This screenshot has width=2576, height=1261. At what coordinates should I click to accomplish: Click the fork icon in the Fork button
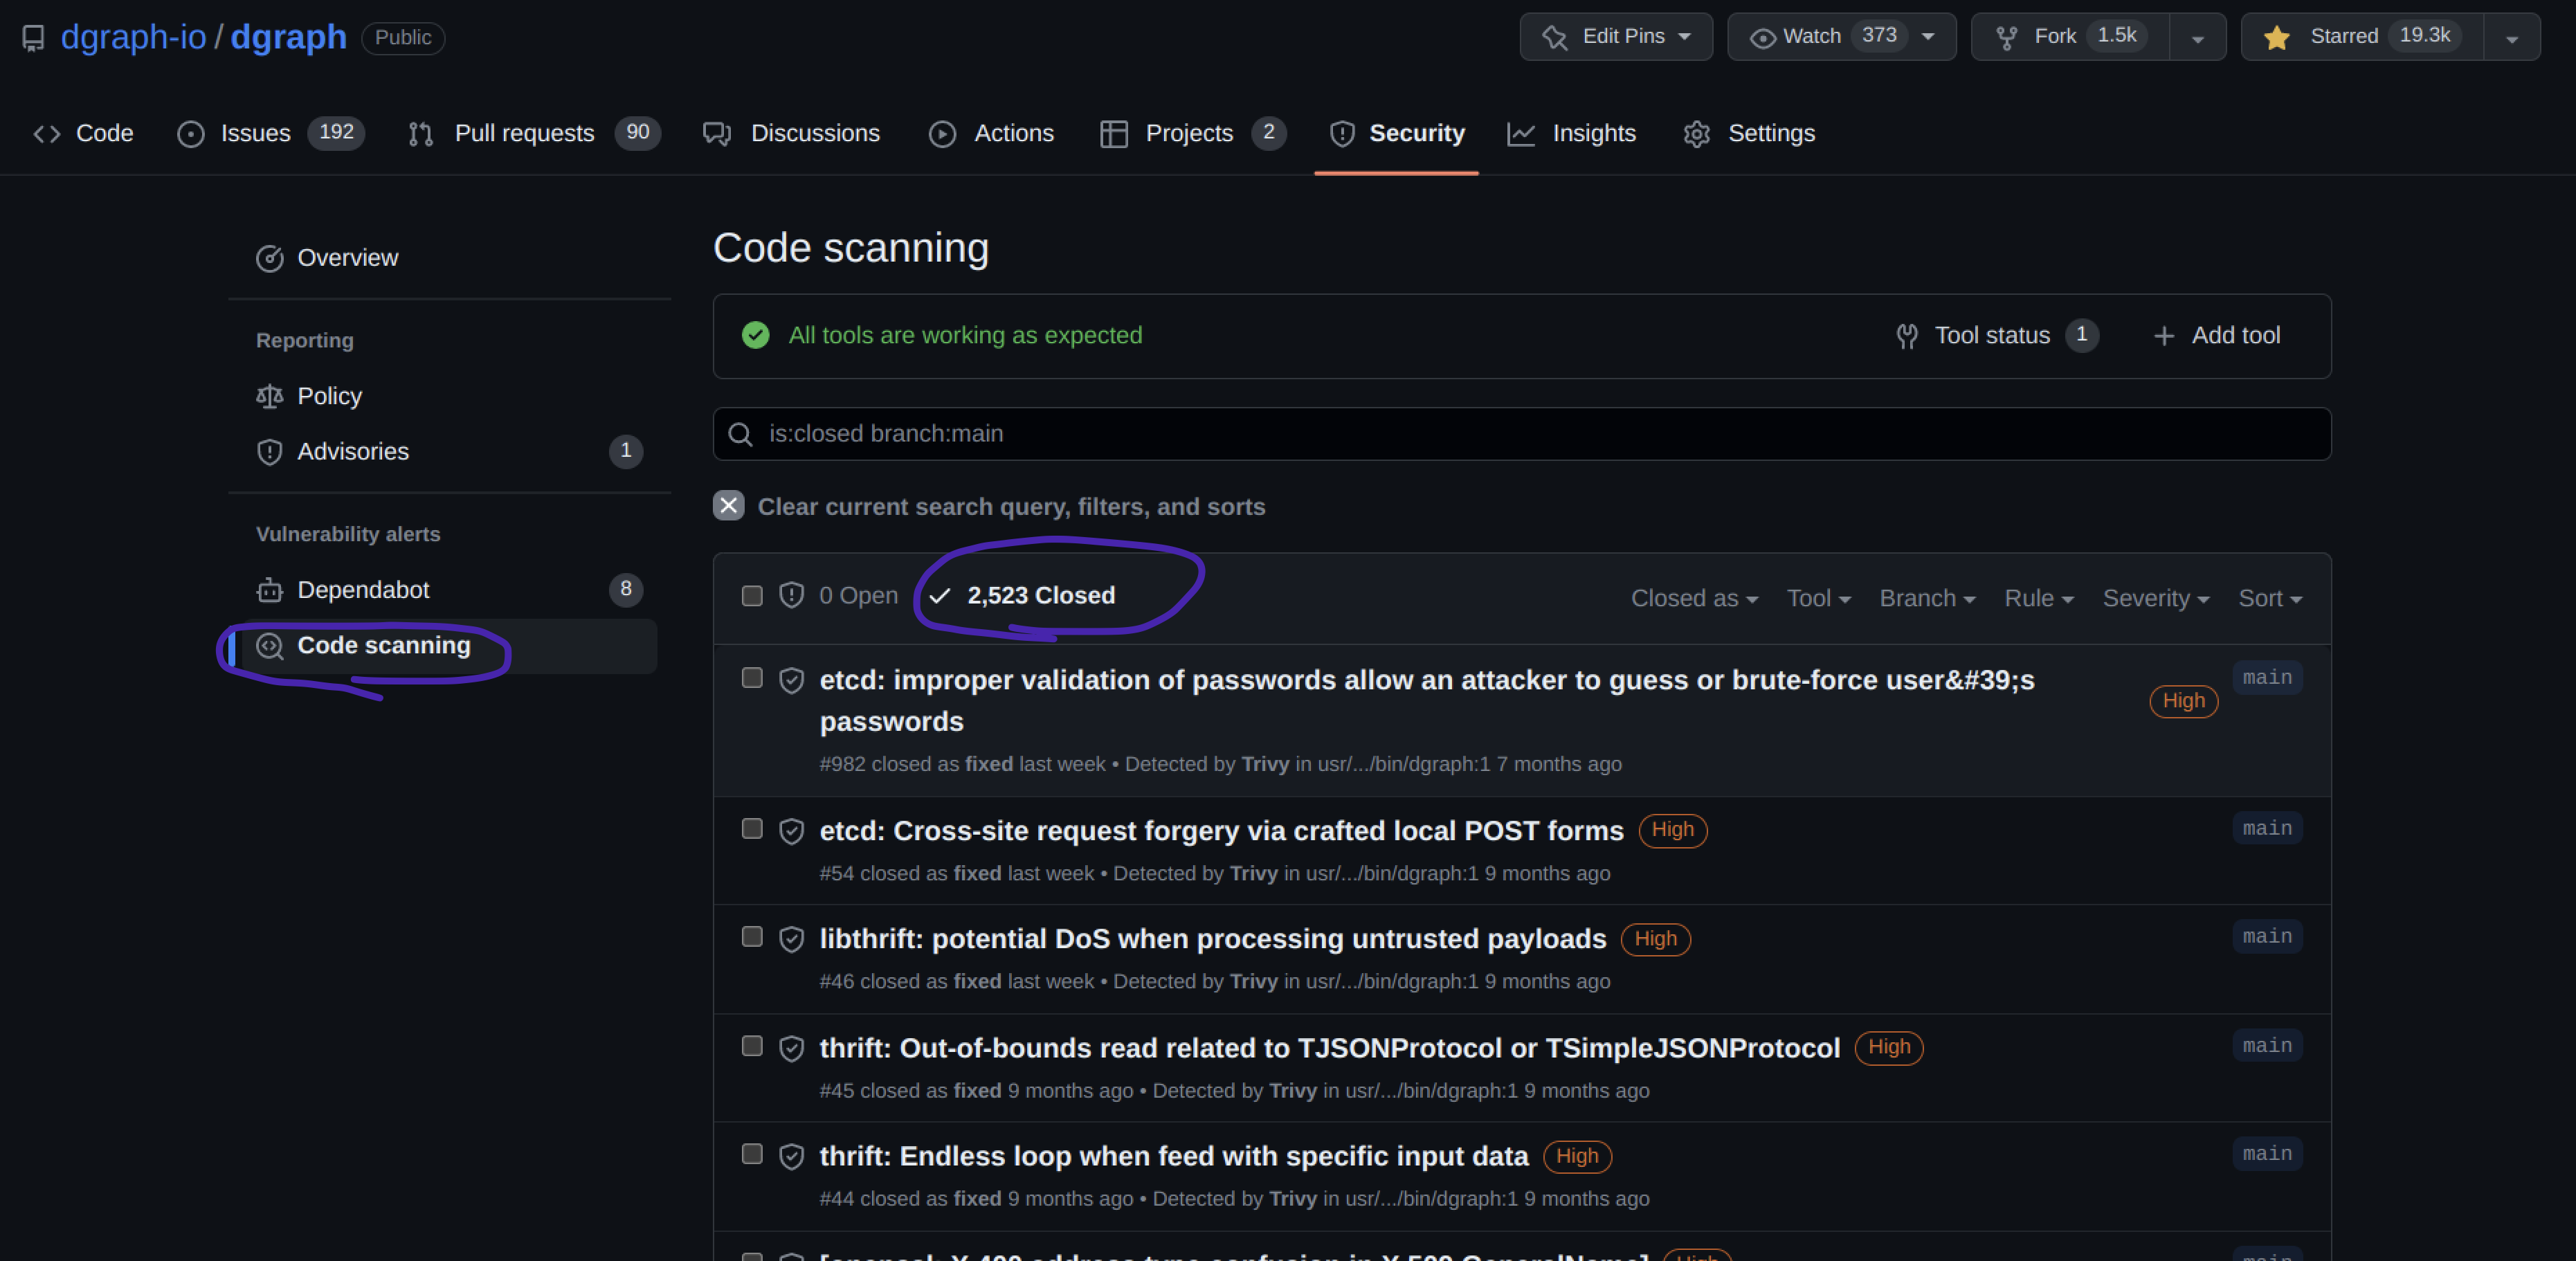coord(2006,38)
